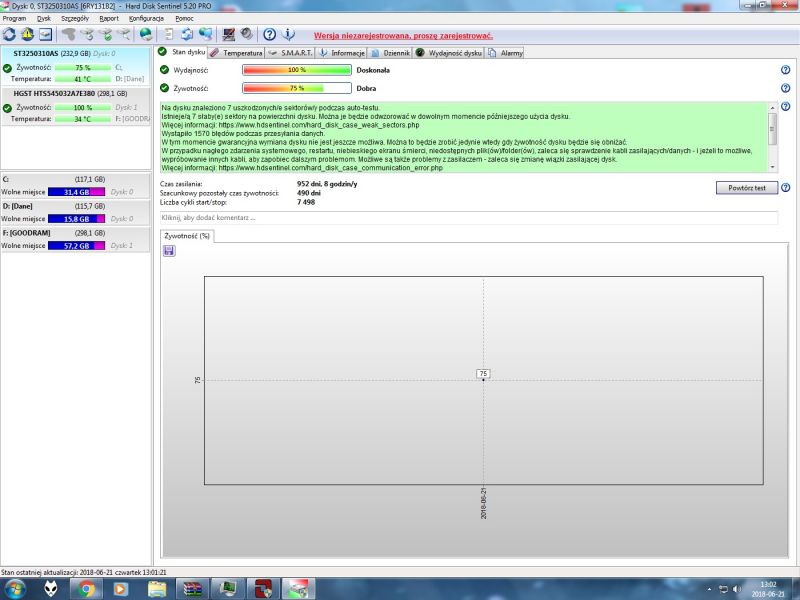Open the Pomoc menu
The height and width of the screenshot is (600, 800).
[184, 18]
